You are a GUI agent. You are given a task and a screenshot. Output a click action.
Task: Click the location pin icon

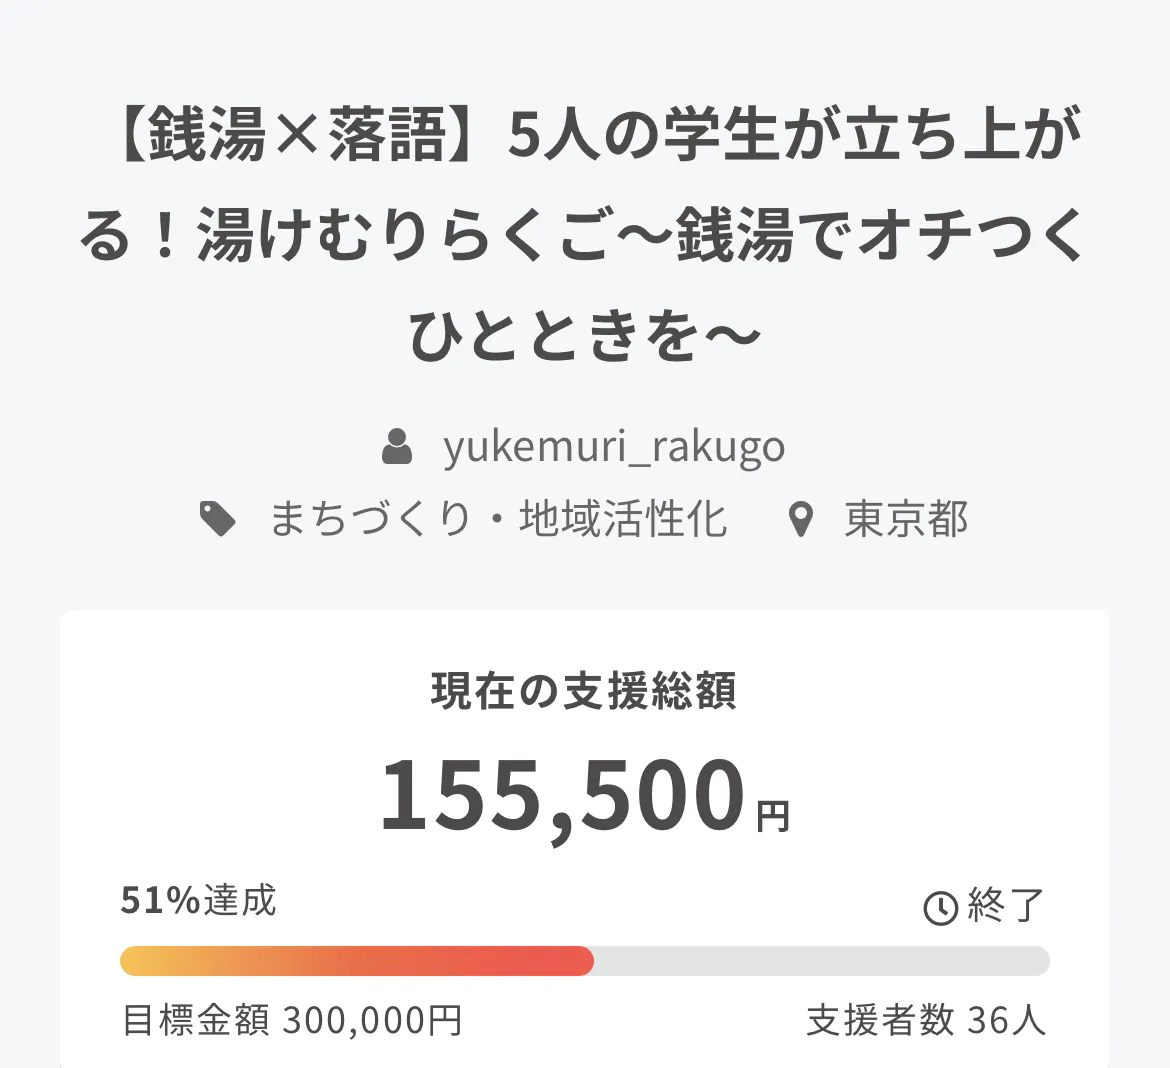point(801,520)
